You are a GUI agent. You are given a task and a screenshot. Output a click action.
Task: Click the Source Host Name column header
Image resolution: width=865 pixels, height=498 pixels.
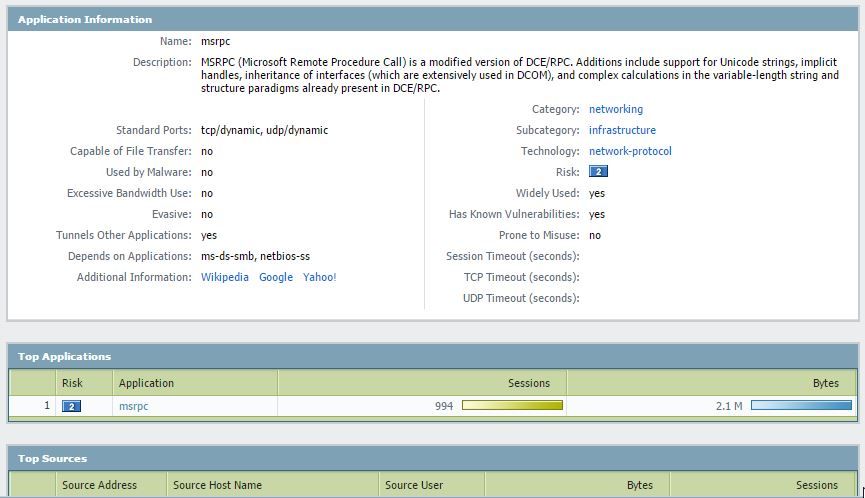273,485
